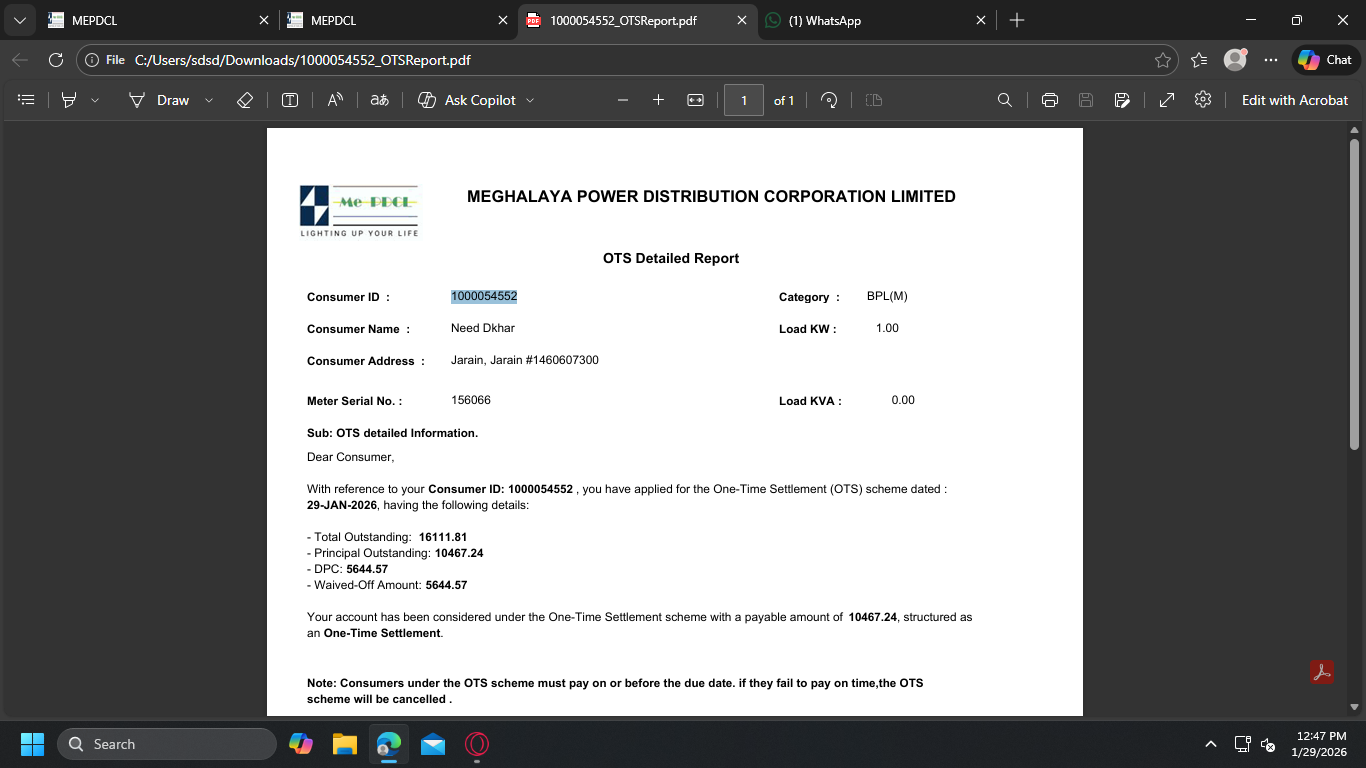Open Edge Settings and more menu
The width and height of the screenshot is (1366, 768).
pyautogui.click(x=1271, y=60)
